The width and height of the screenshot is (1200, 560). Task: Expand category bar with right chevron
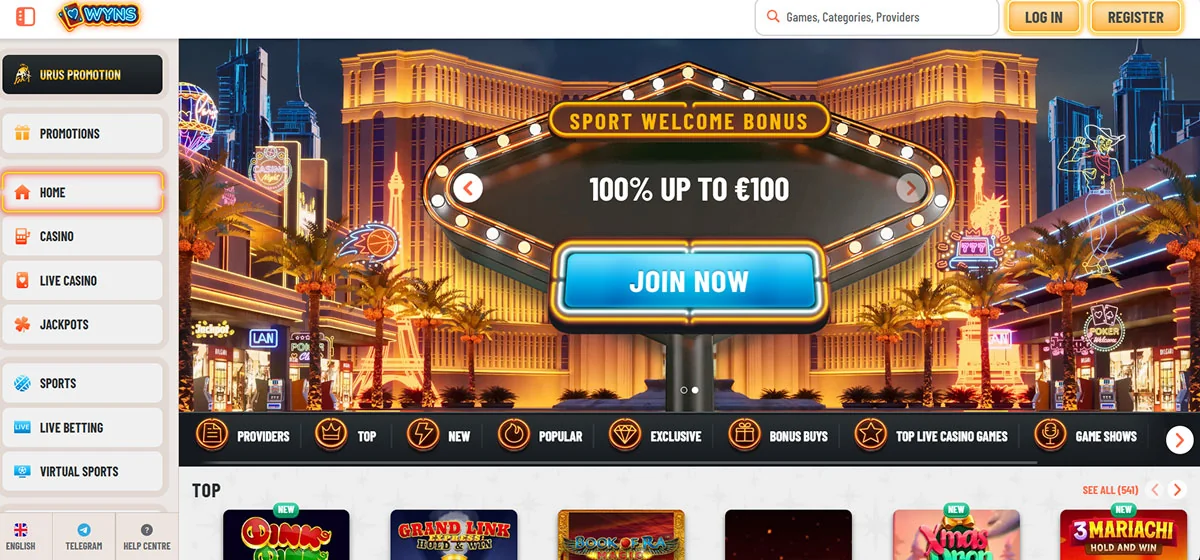tap(1180, 439)
